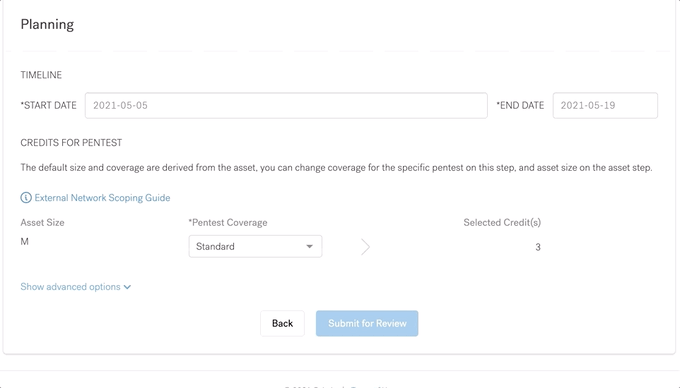Focus the End Date field showing 2021-05-19
The width and height of the screenshot is (680, 388).
605,105
